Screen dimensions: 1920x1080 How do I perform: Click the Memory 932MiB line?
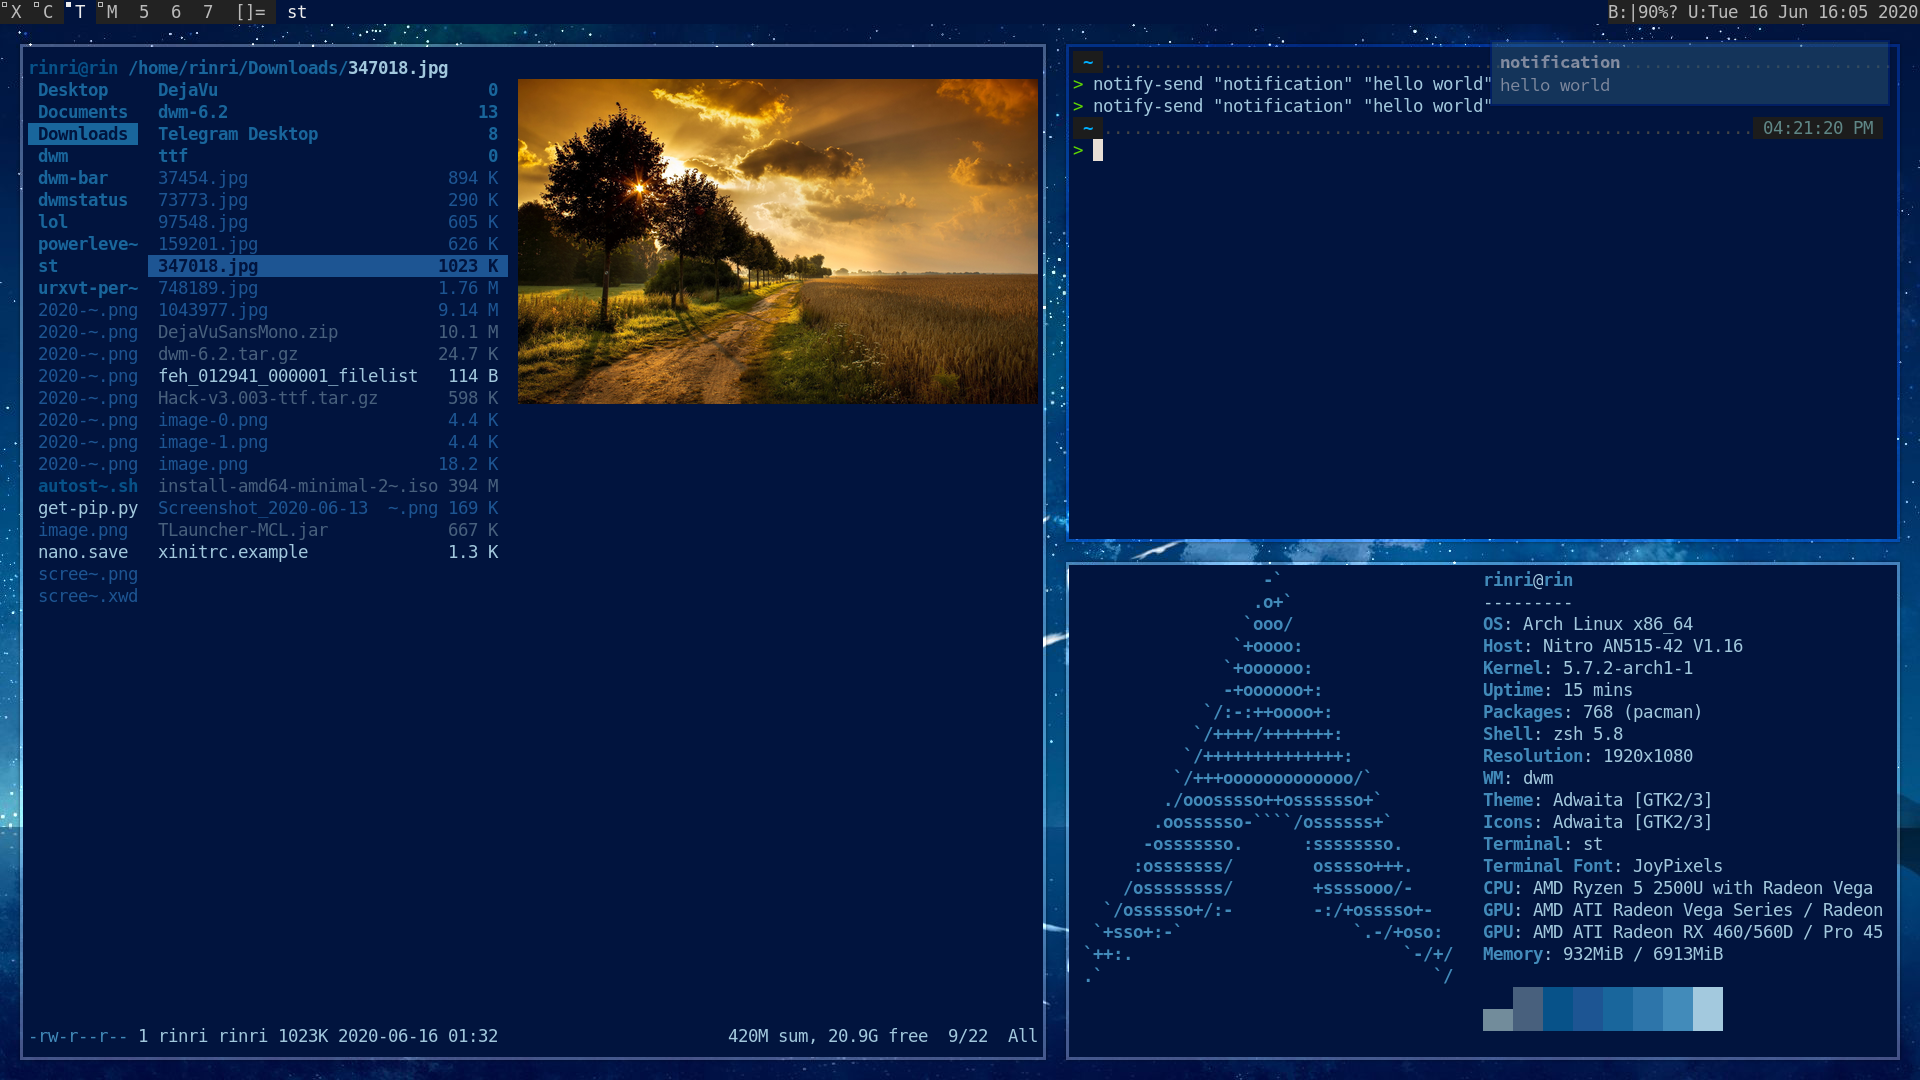click(x=1603, y=954)
